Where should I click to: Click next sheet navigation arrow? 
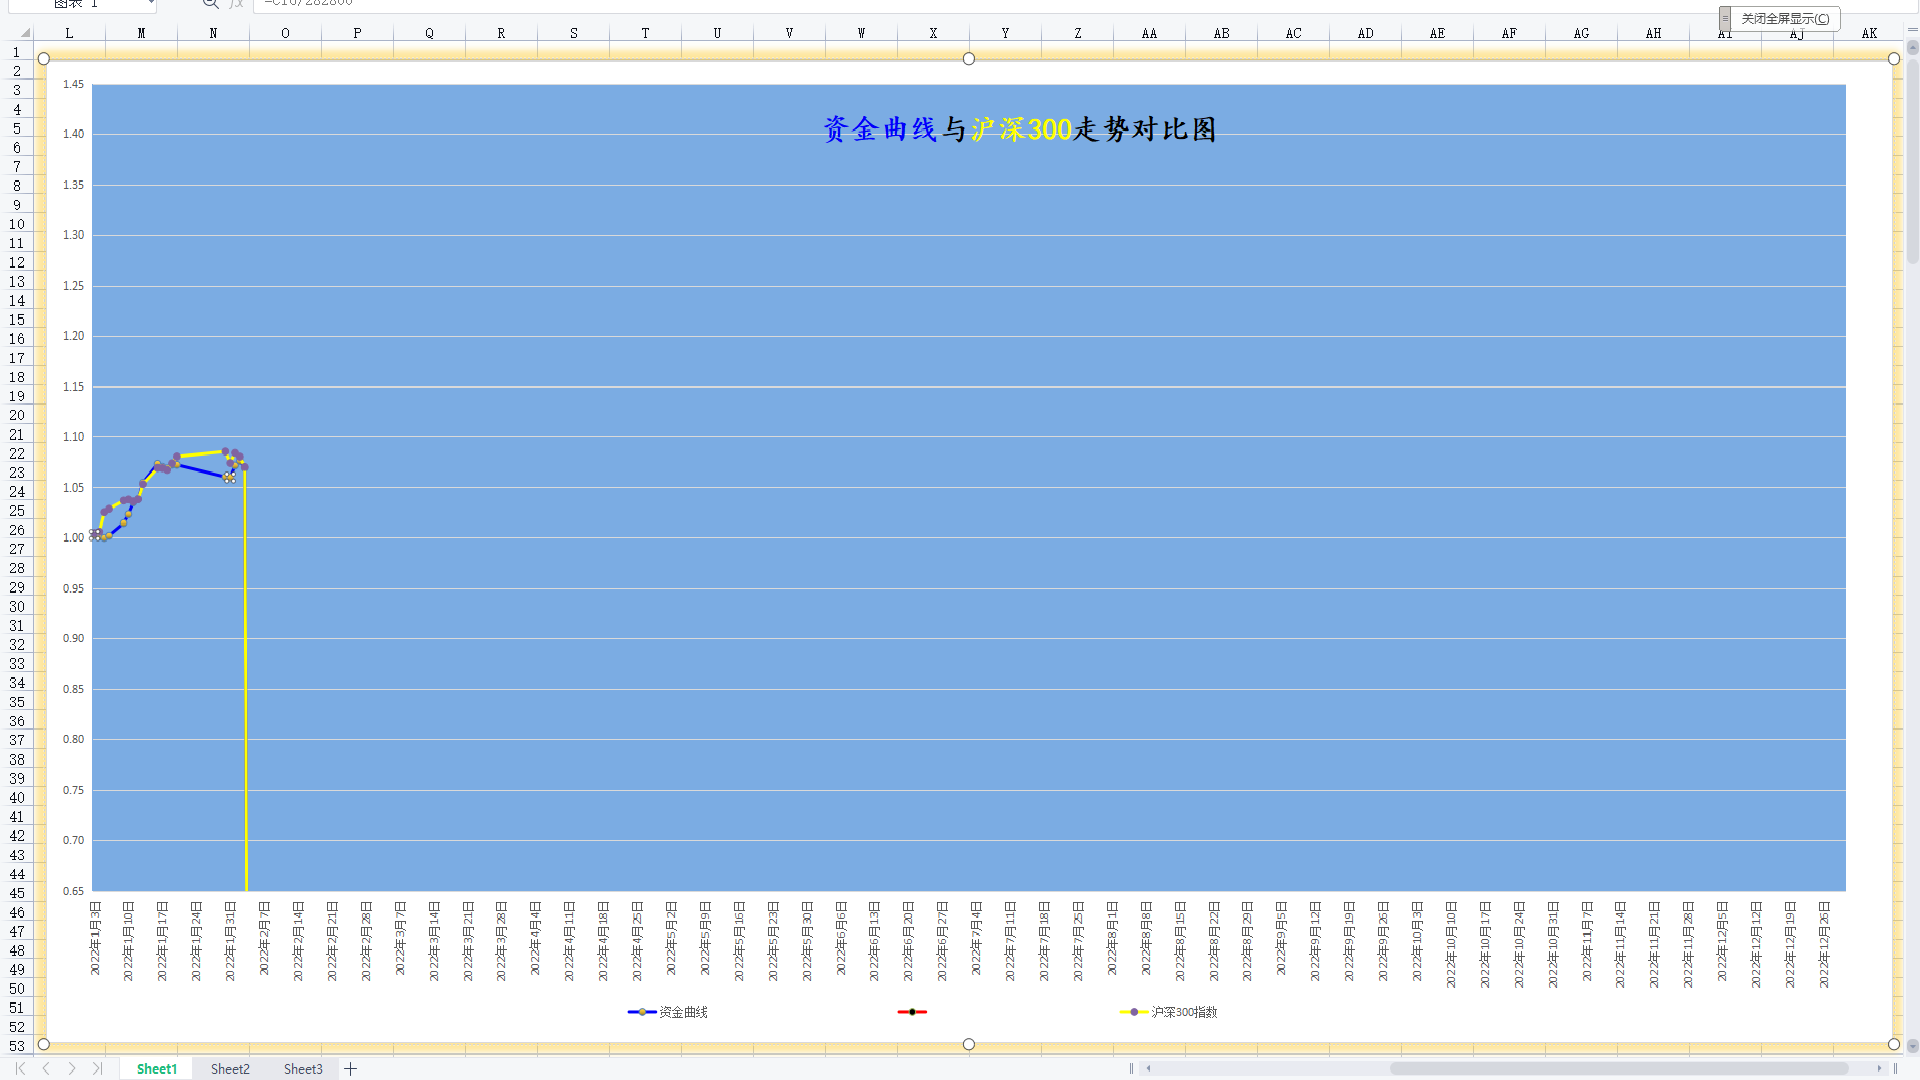[x=72, y=1069]
